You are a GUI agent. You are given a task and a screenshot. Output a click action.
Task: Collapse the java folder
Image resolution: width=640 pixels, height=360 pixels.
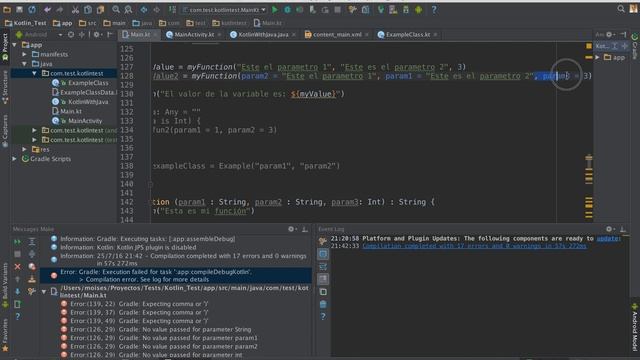(24, 64)
